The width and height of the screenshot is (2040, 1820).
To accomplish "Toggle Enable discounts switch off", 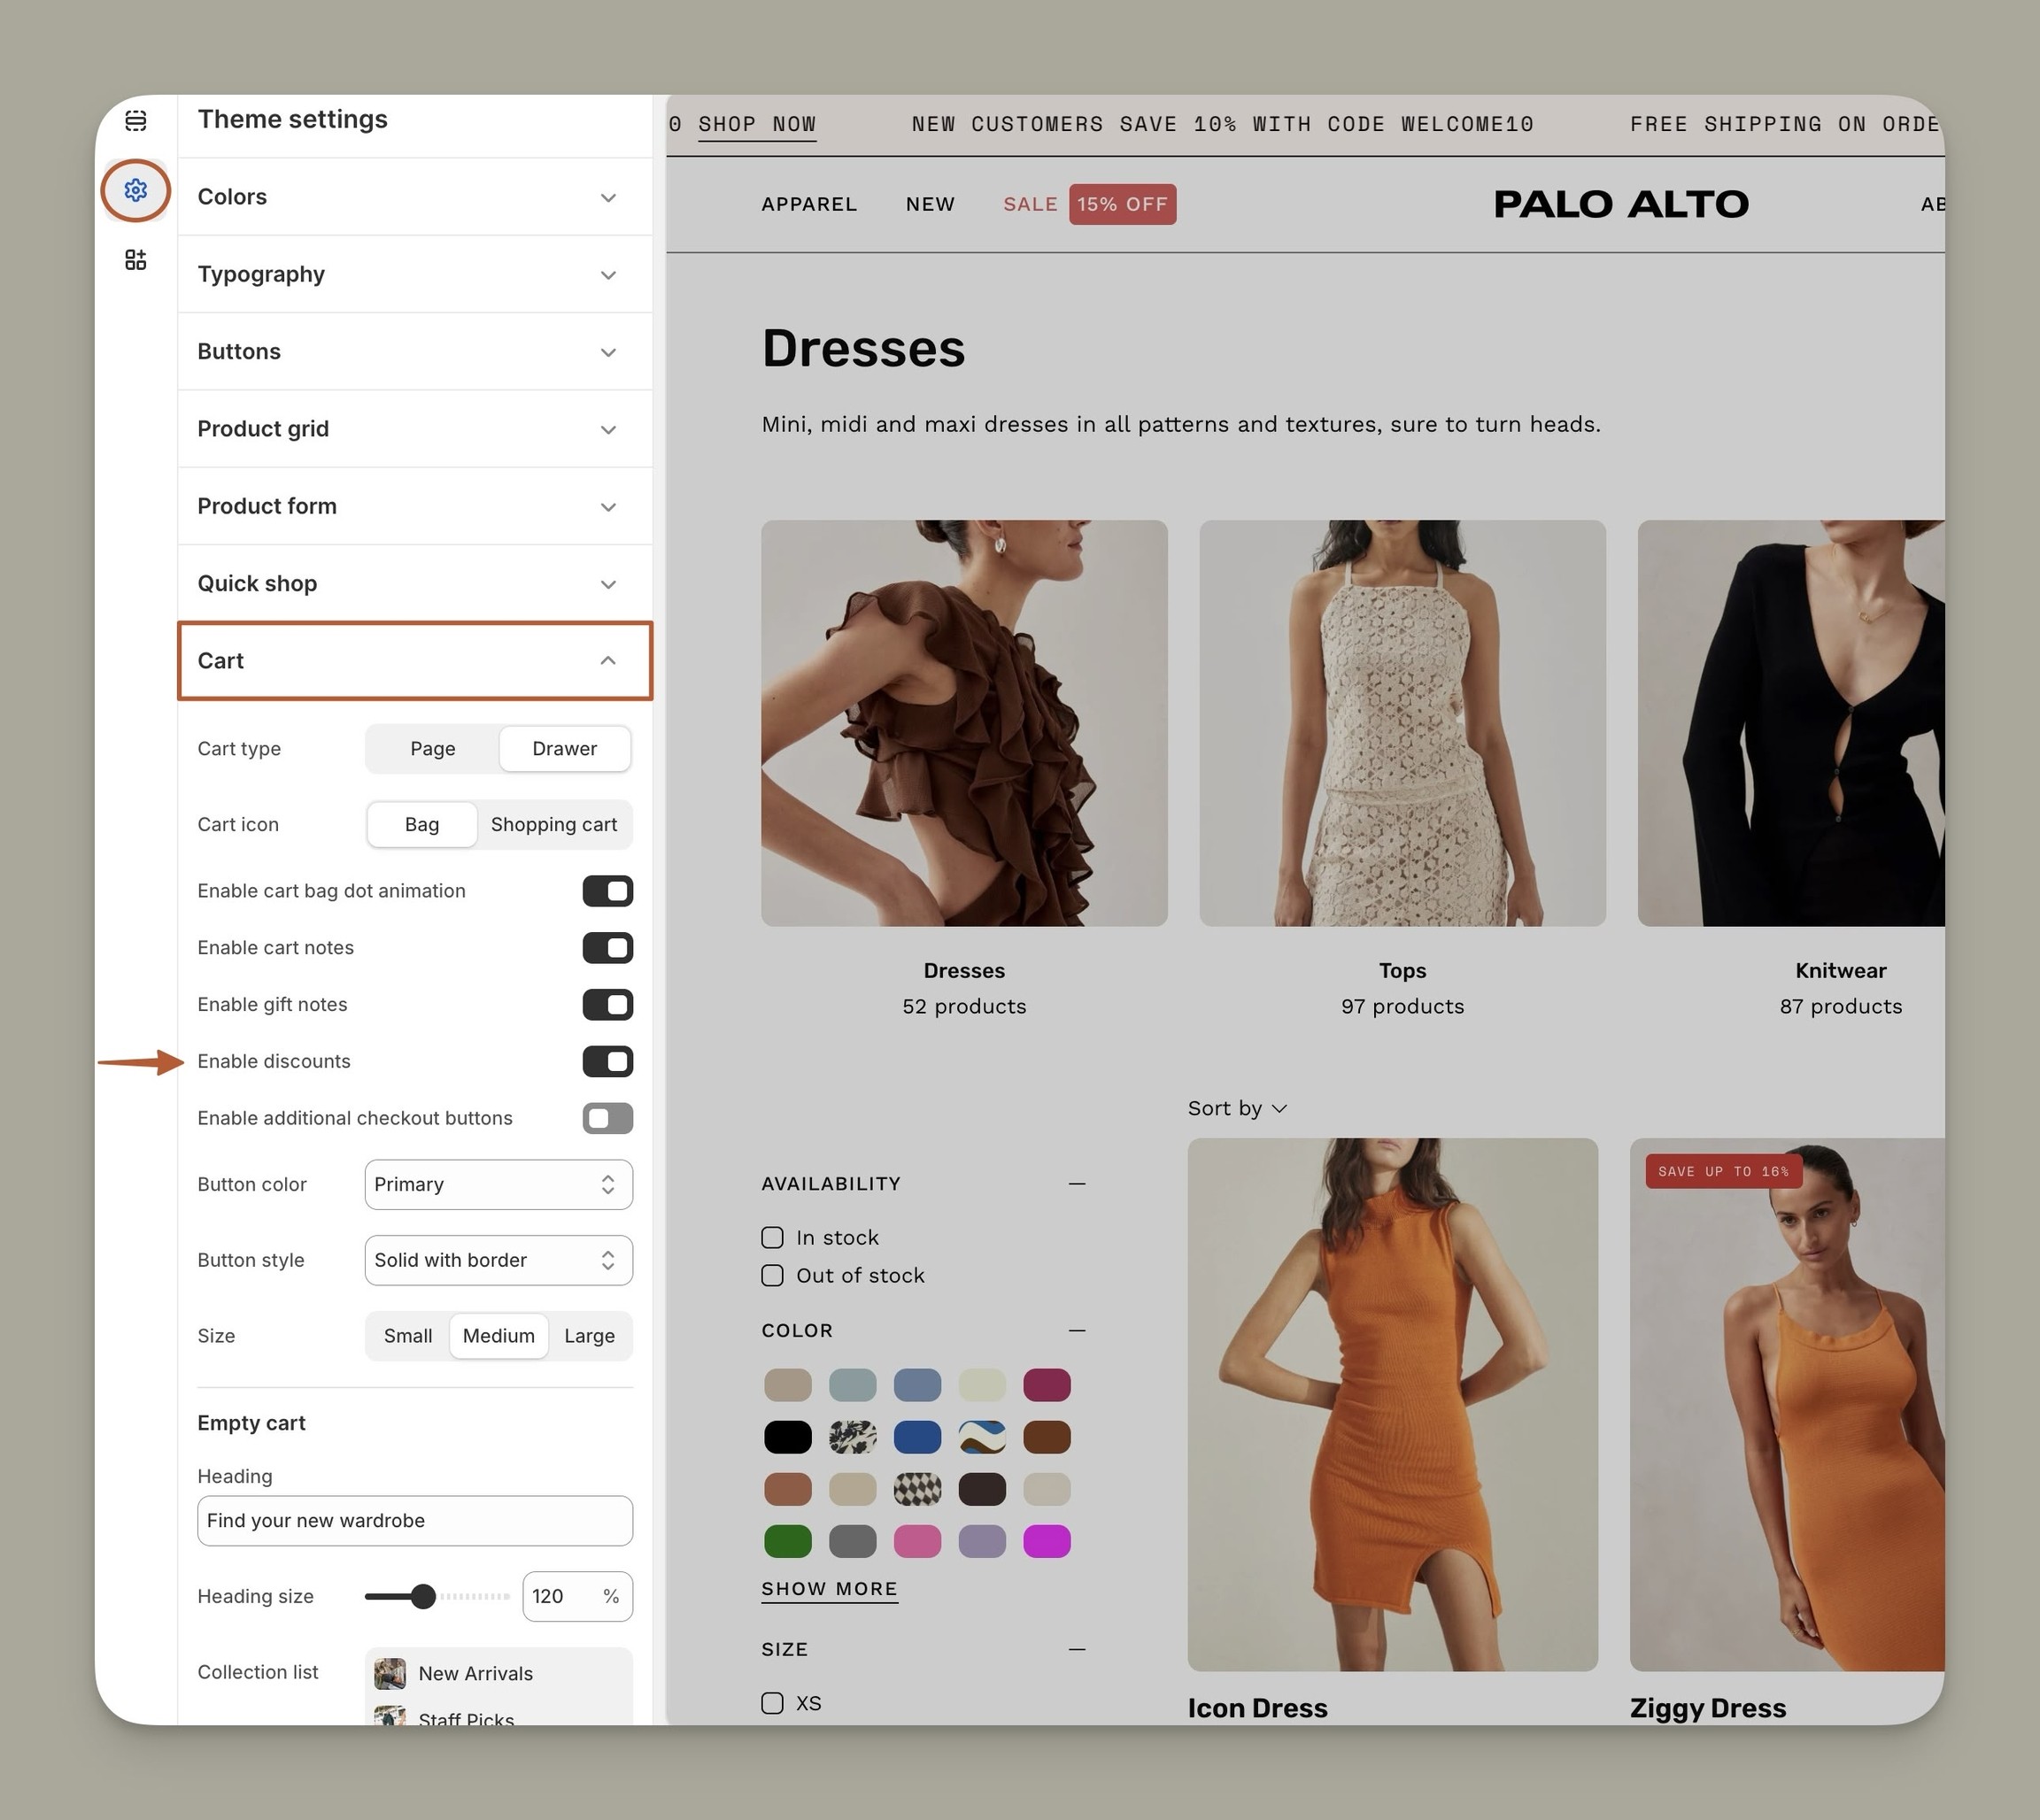I will [x=607, y=1061].
